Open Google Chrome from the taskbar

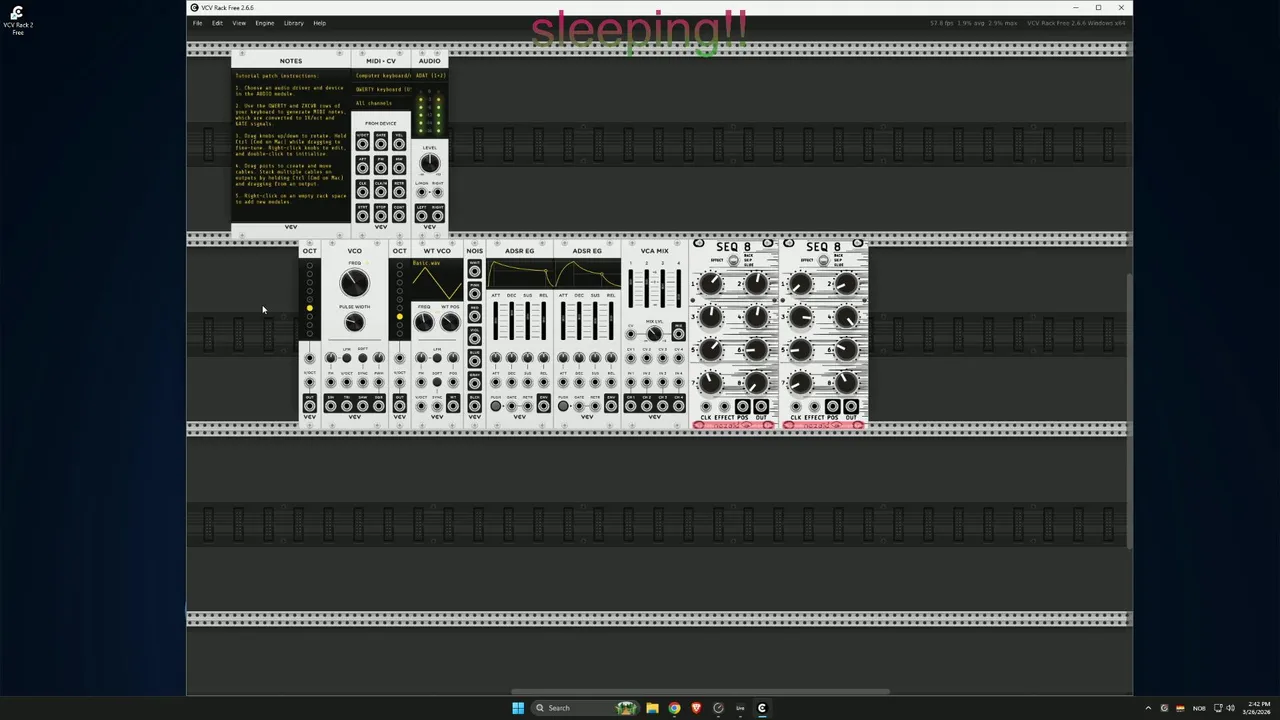click(x=674, y=708)
